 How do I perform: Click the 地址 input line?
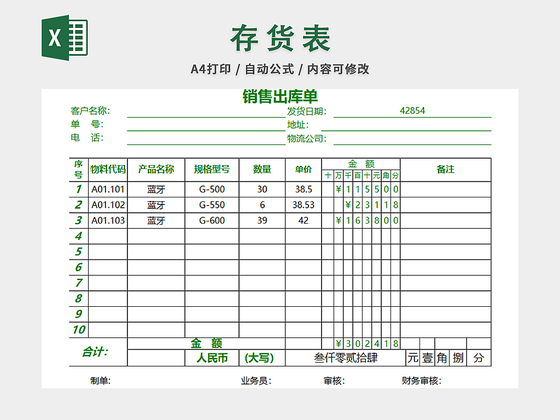406,125
